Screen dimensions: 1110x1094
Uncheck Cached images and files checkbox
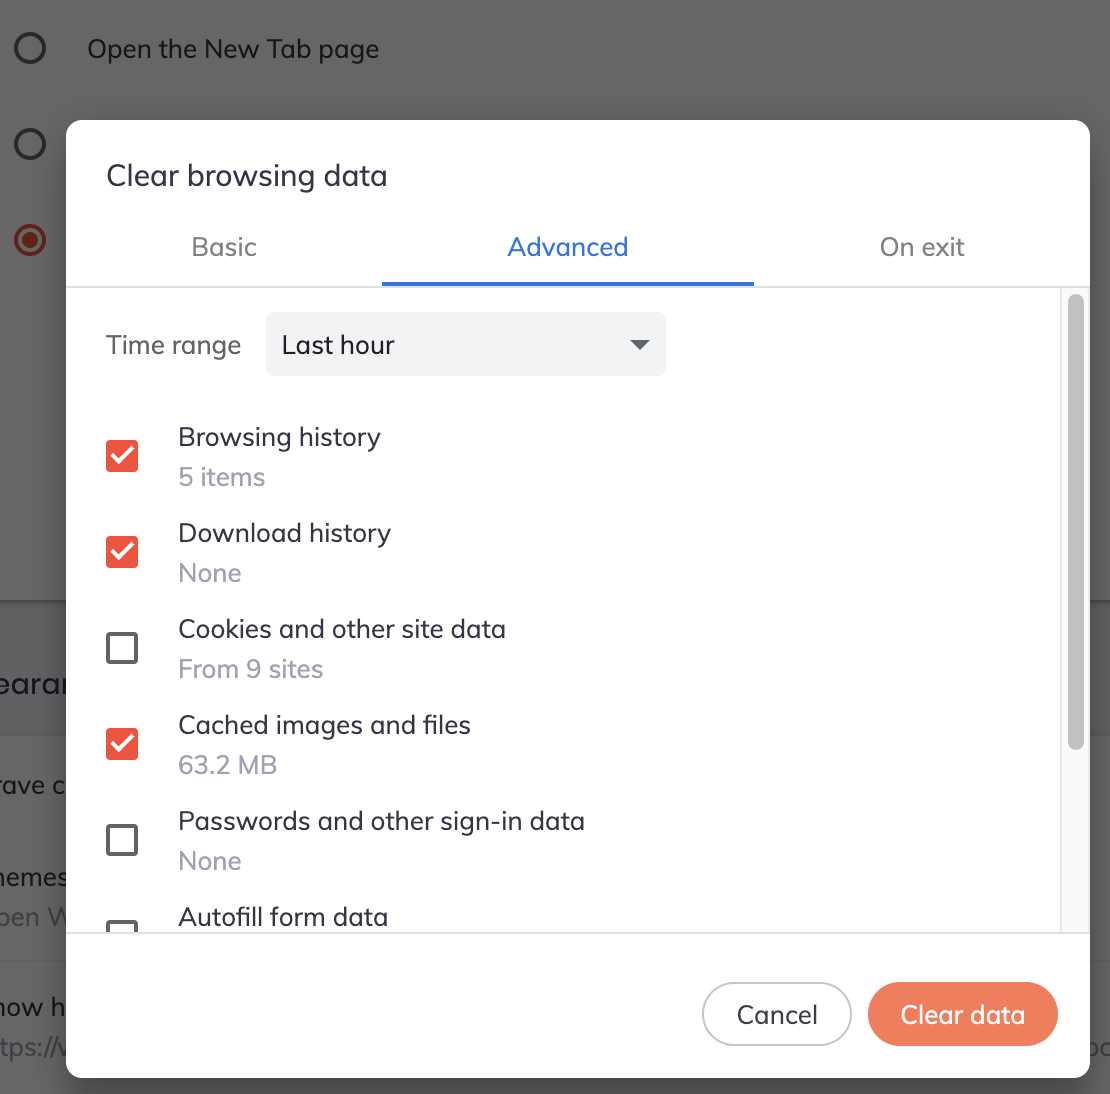tap(122, 744)
